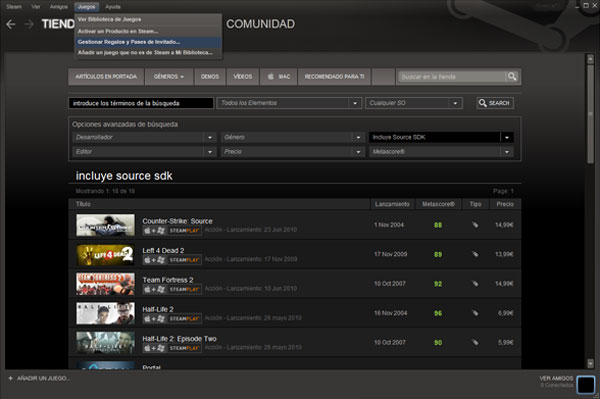The image size is (600, 399).
Task: Expand the Precio filter dropdown
Action: pos(292,152)
